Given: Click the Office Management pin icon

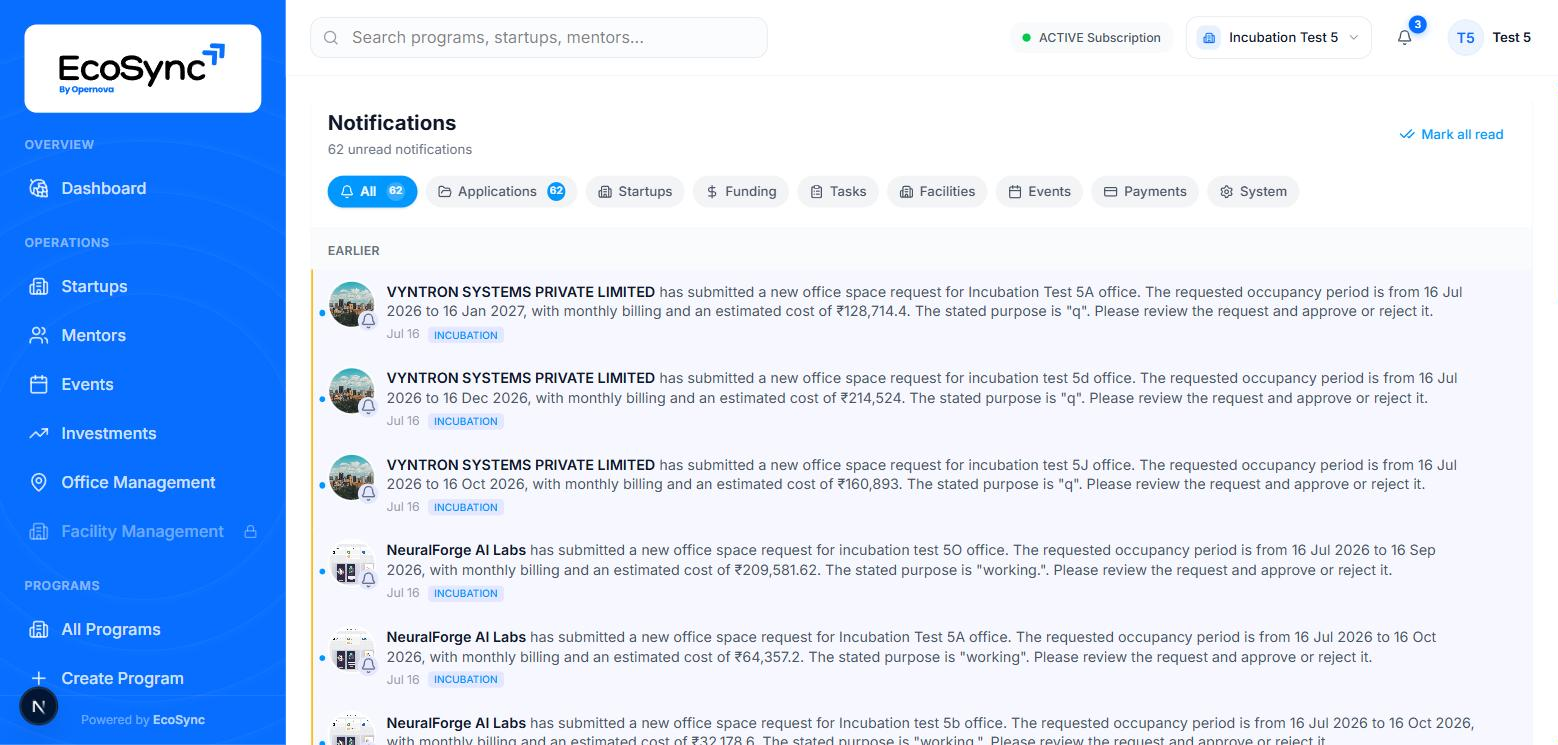Looking at the screenshot, I should click(39, 482).
